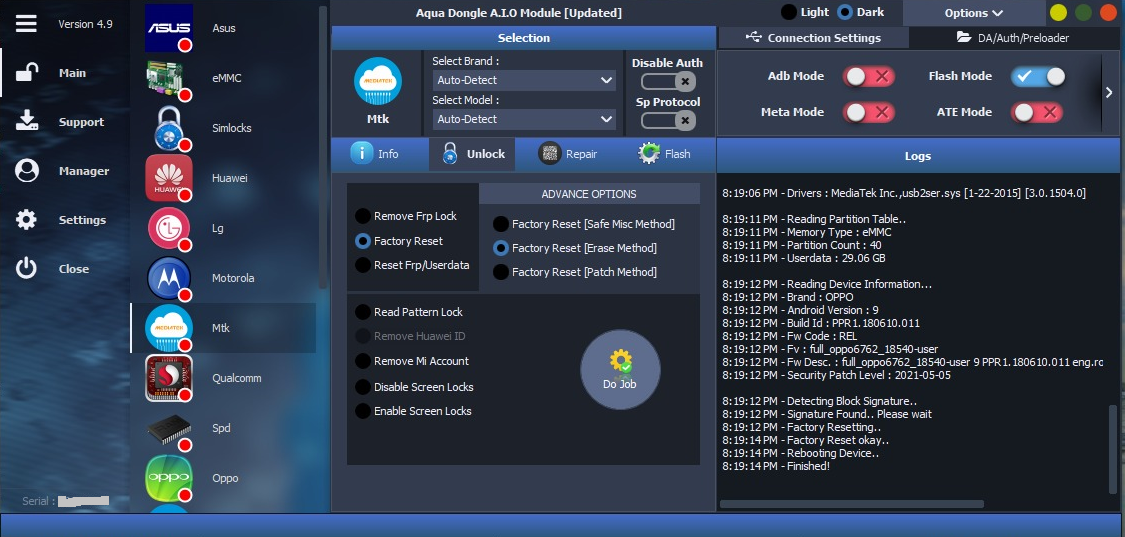Open the Select Brand dropdown
The image size is (1125, 537).
[524, 80]
